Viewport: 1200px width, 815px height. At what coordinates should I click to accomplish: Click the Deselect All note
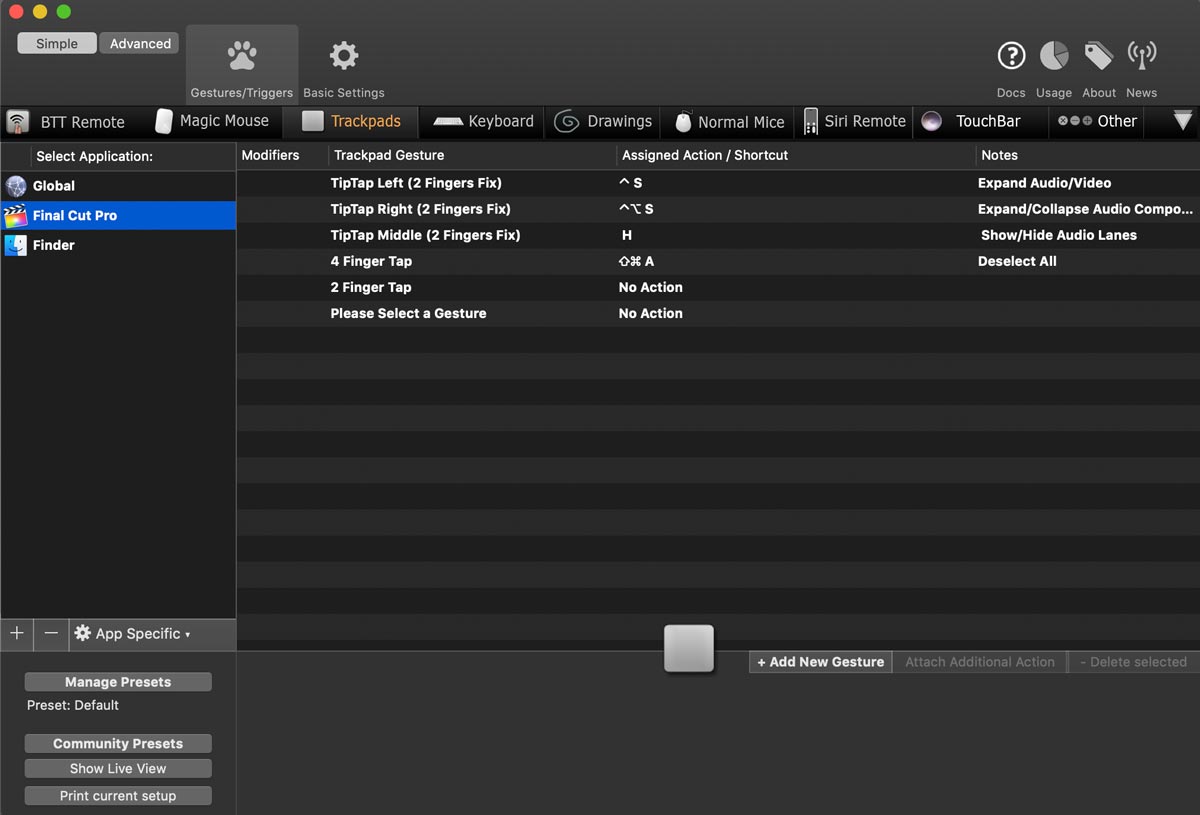[x=1017, y=261]
